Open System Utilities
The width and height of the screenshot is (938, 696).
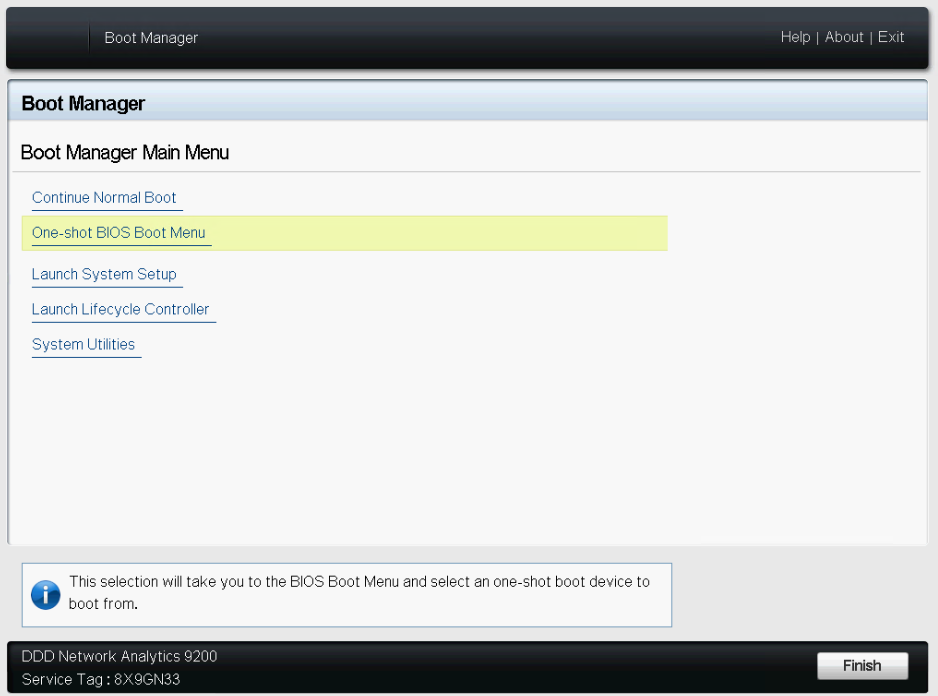(83, 345)
